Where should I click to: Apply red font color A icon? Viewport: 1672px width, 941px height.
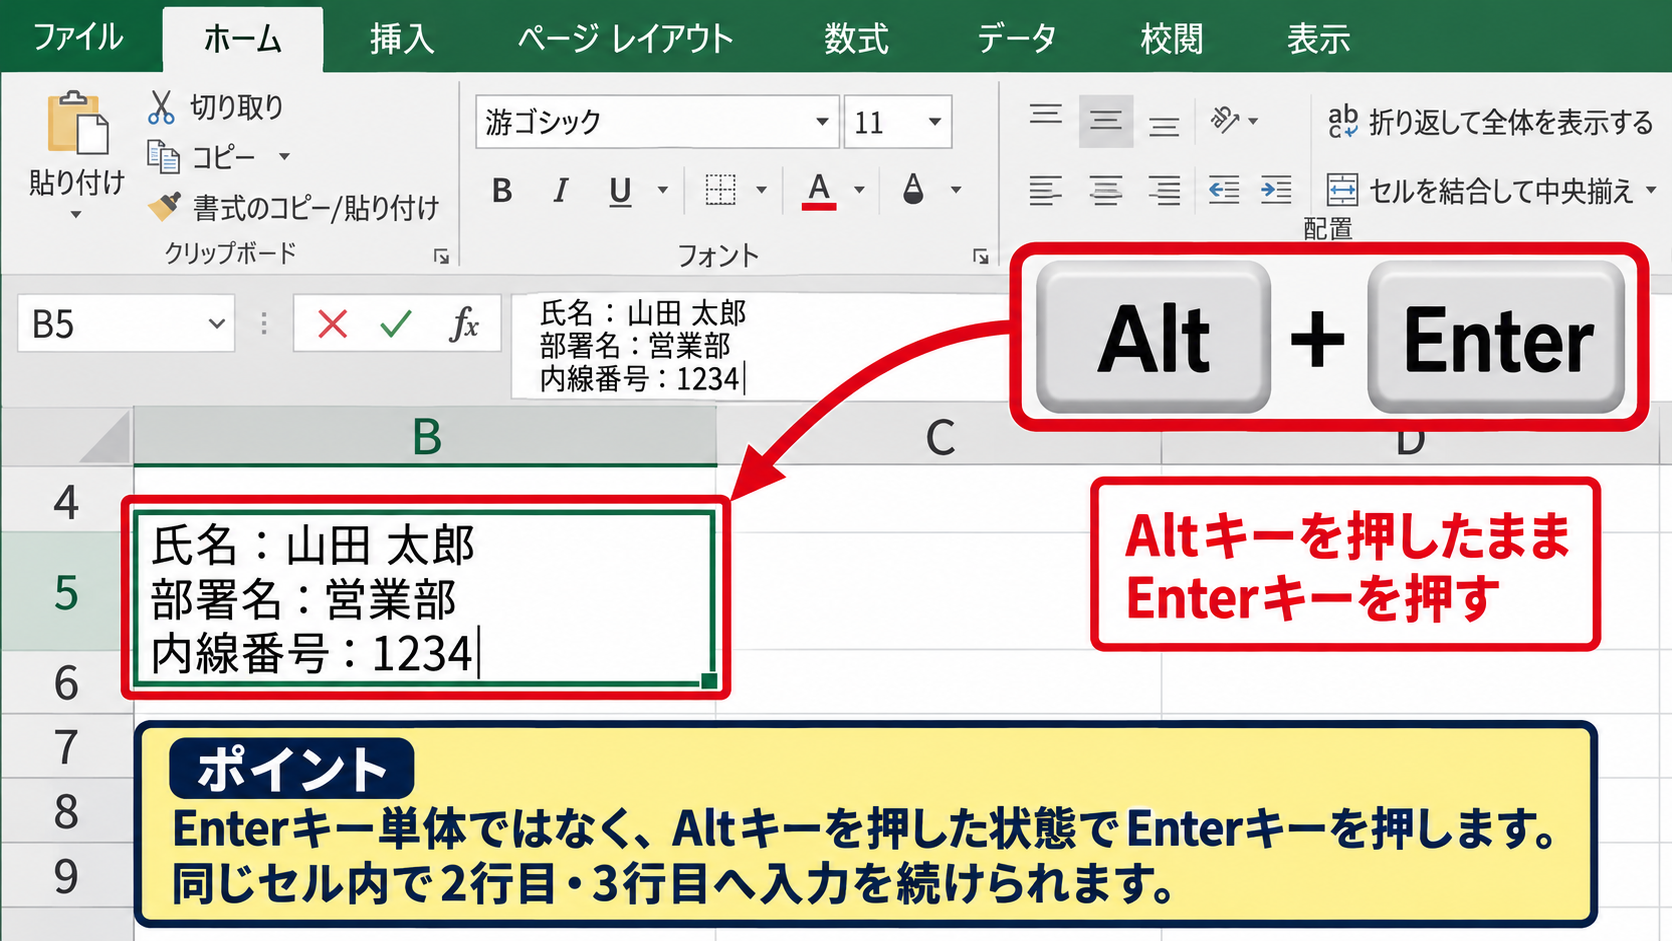pyautogui.click(x=818, y=190)
